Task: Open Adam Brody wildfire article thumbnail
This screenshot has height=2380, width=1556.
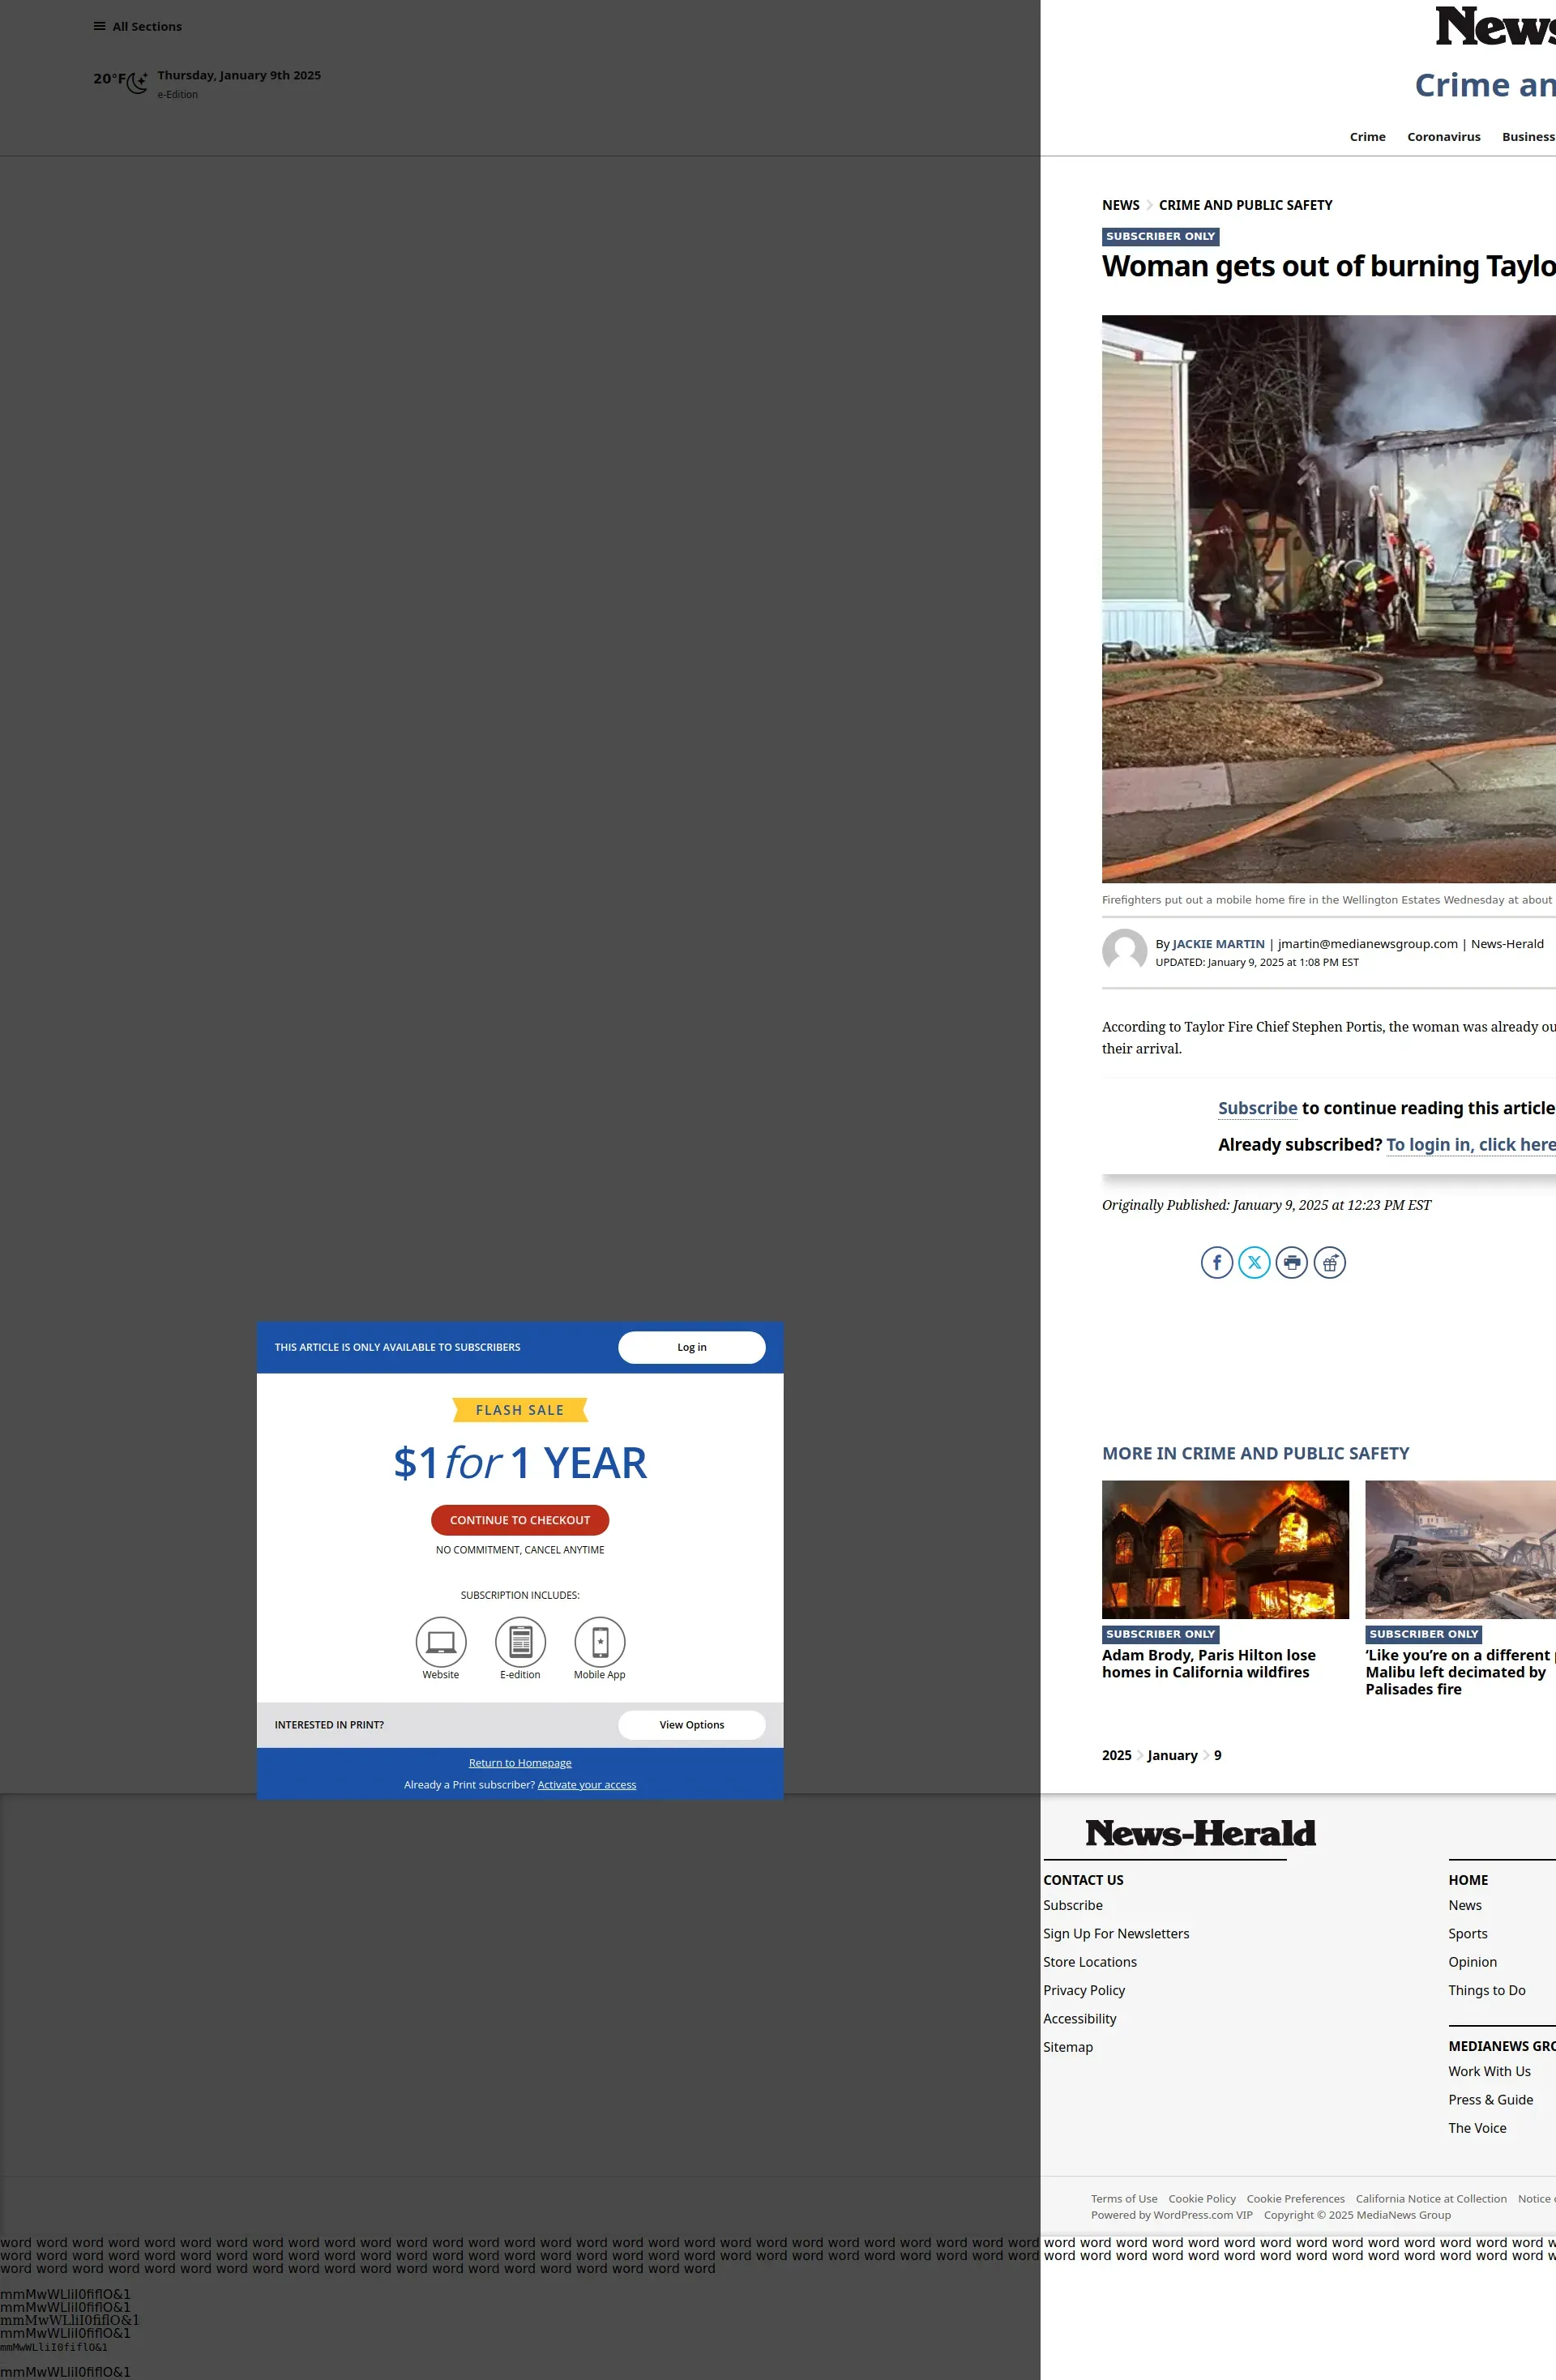Action: (x=1225, y=1549)
